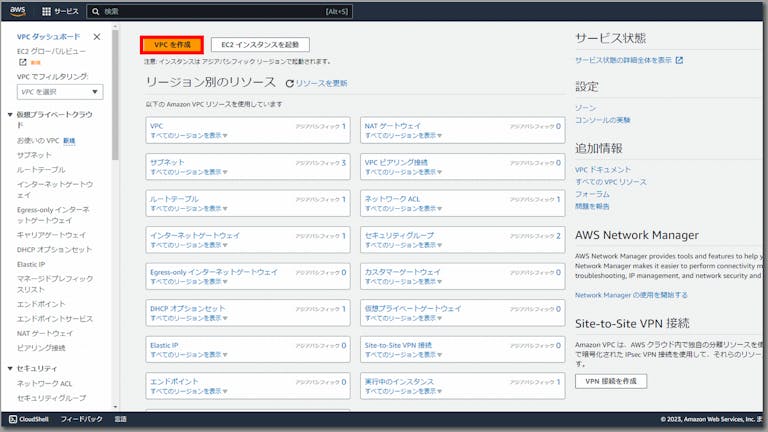The width and height of the screenshot is (768, 432).
Task: Click sidebar scrollbar down arrow
Action: 115,407
